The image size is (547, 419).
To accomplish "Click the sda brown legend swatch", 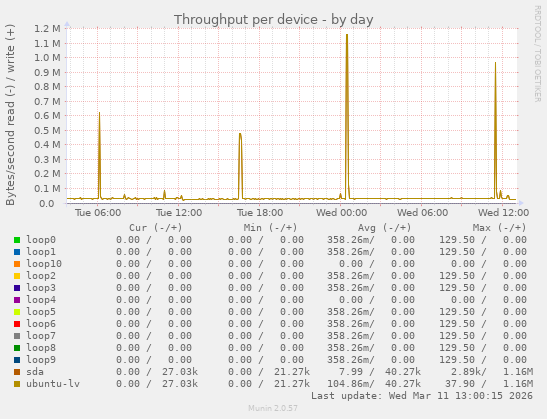I will pos(17,372).
